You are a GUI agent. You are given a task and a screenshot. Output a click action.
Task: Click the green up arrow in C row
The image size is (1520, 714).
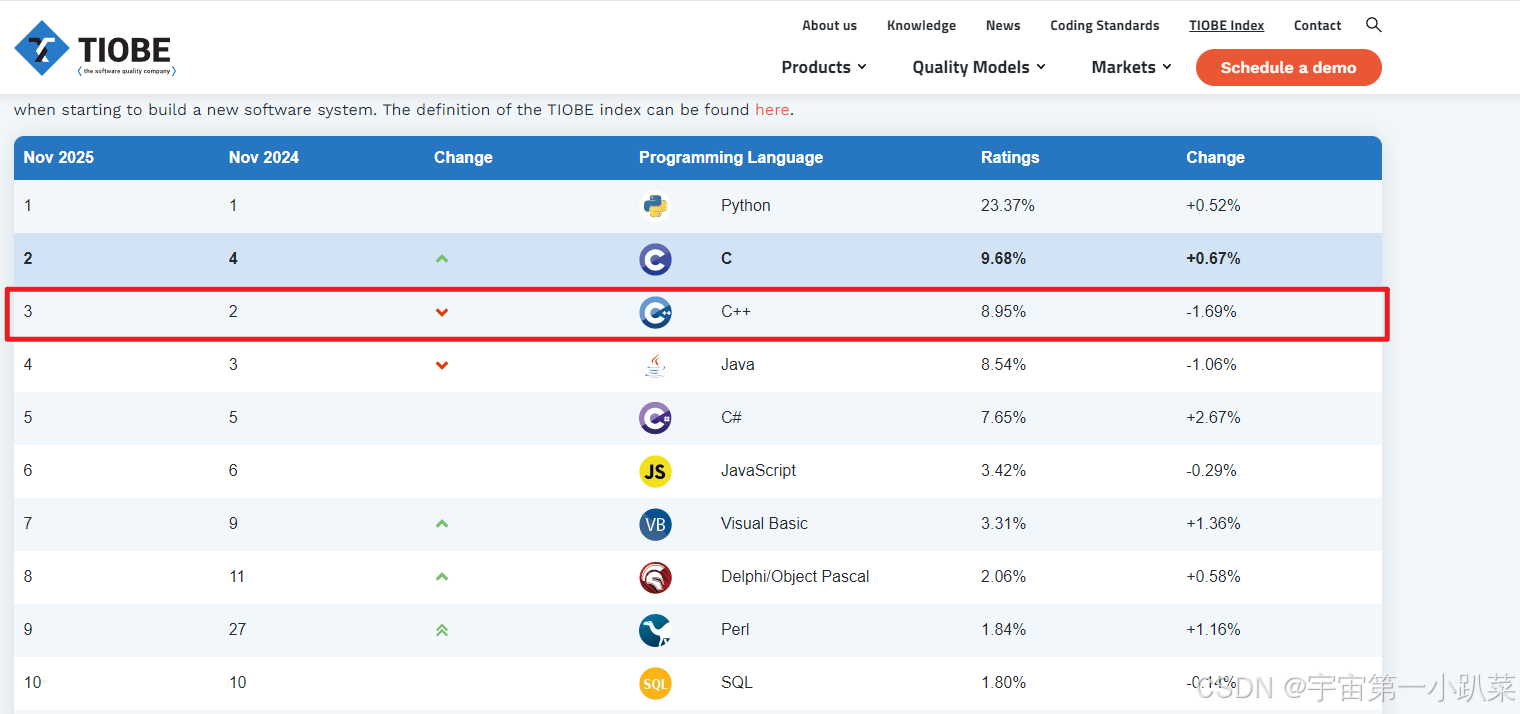click(442, 259)
